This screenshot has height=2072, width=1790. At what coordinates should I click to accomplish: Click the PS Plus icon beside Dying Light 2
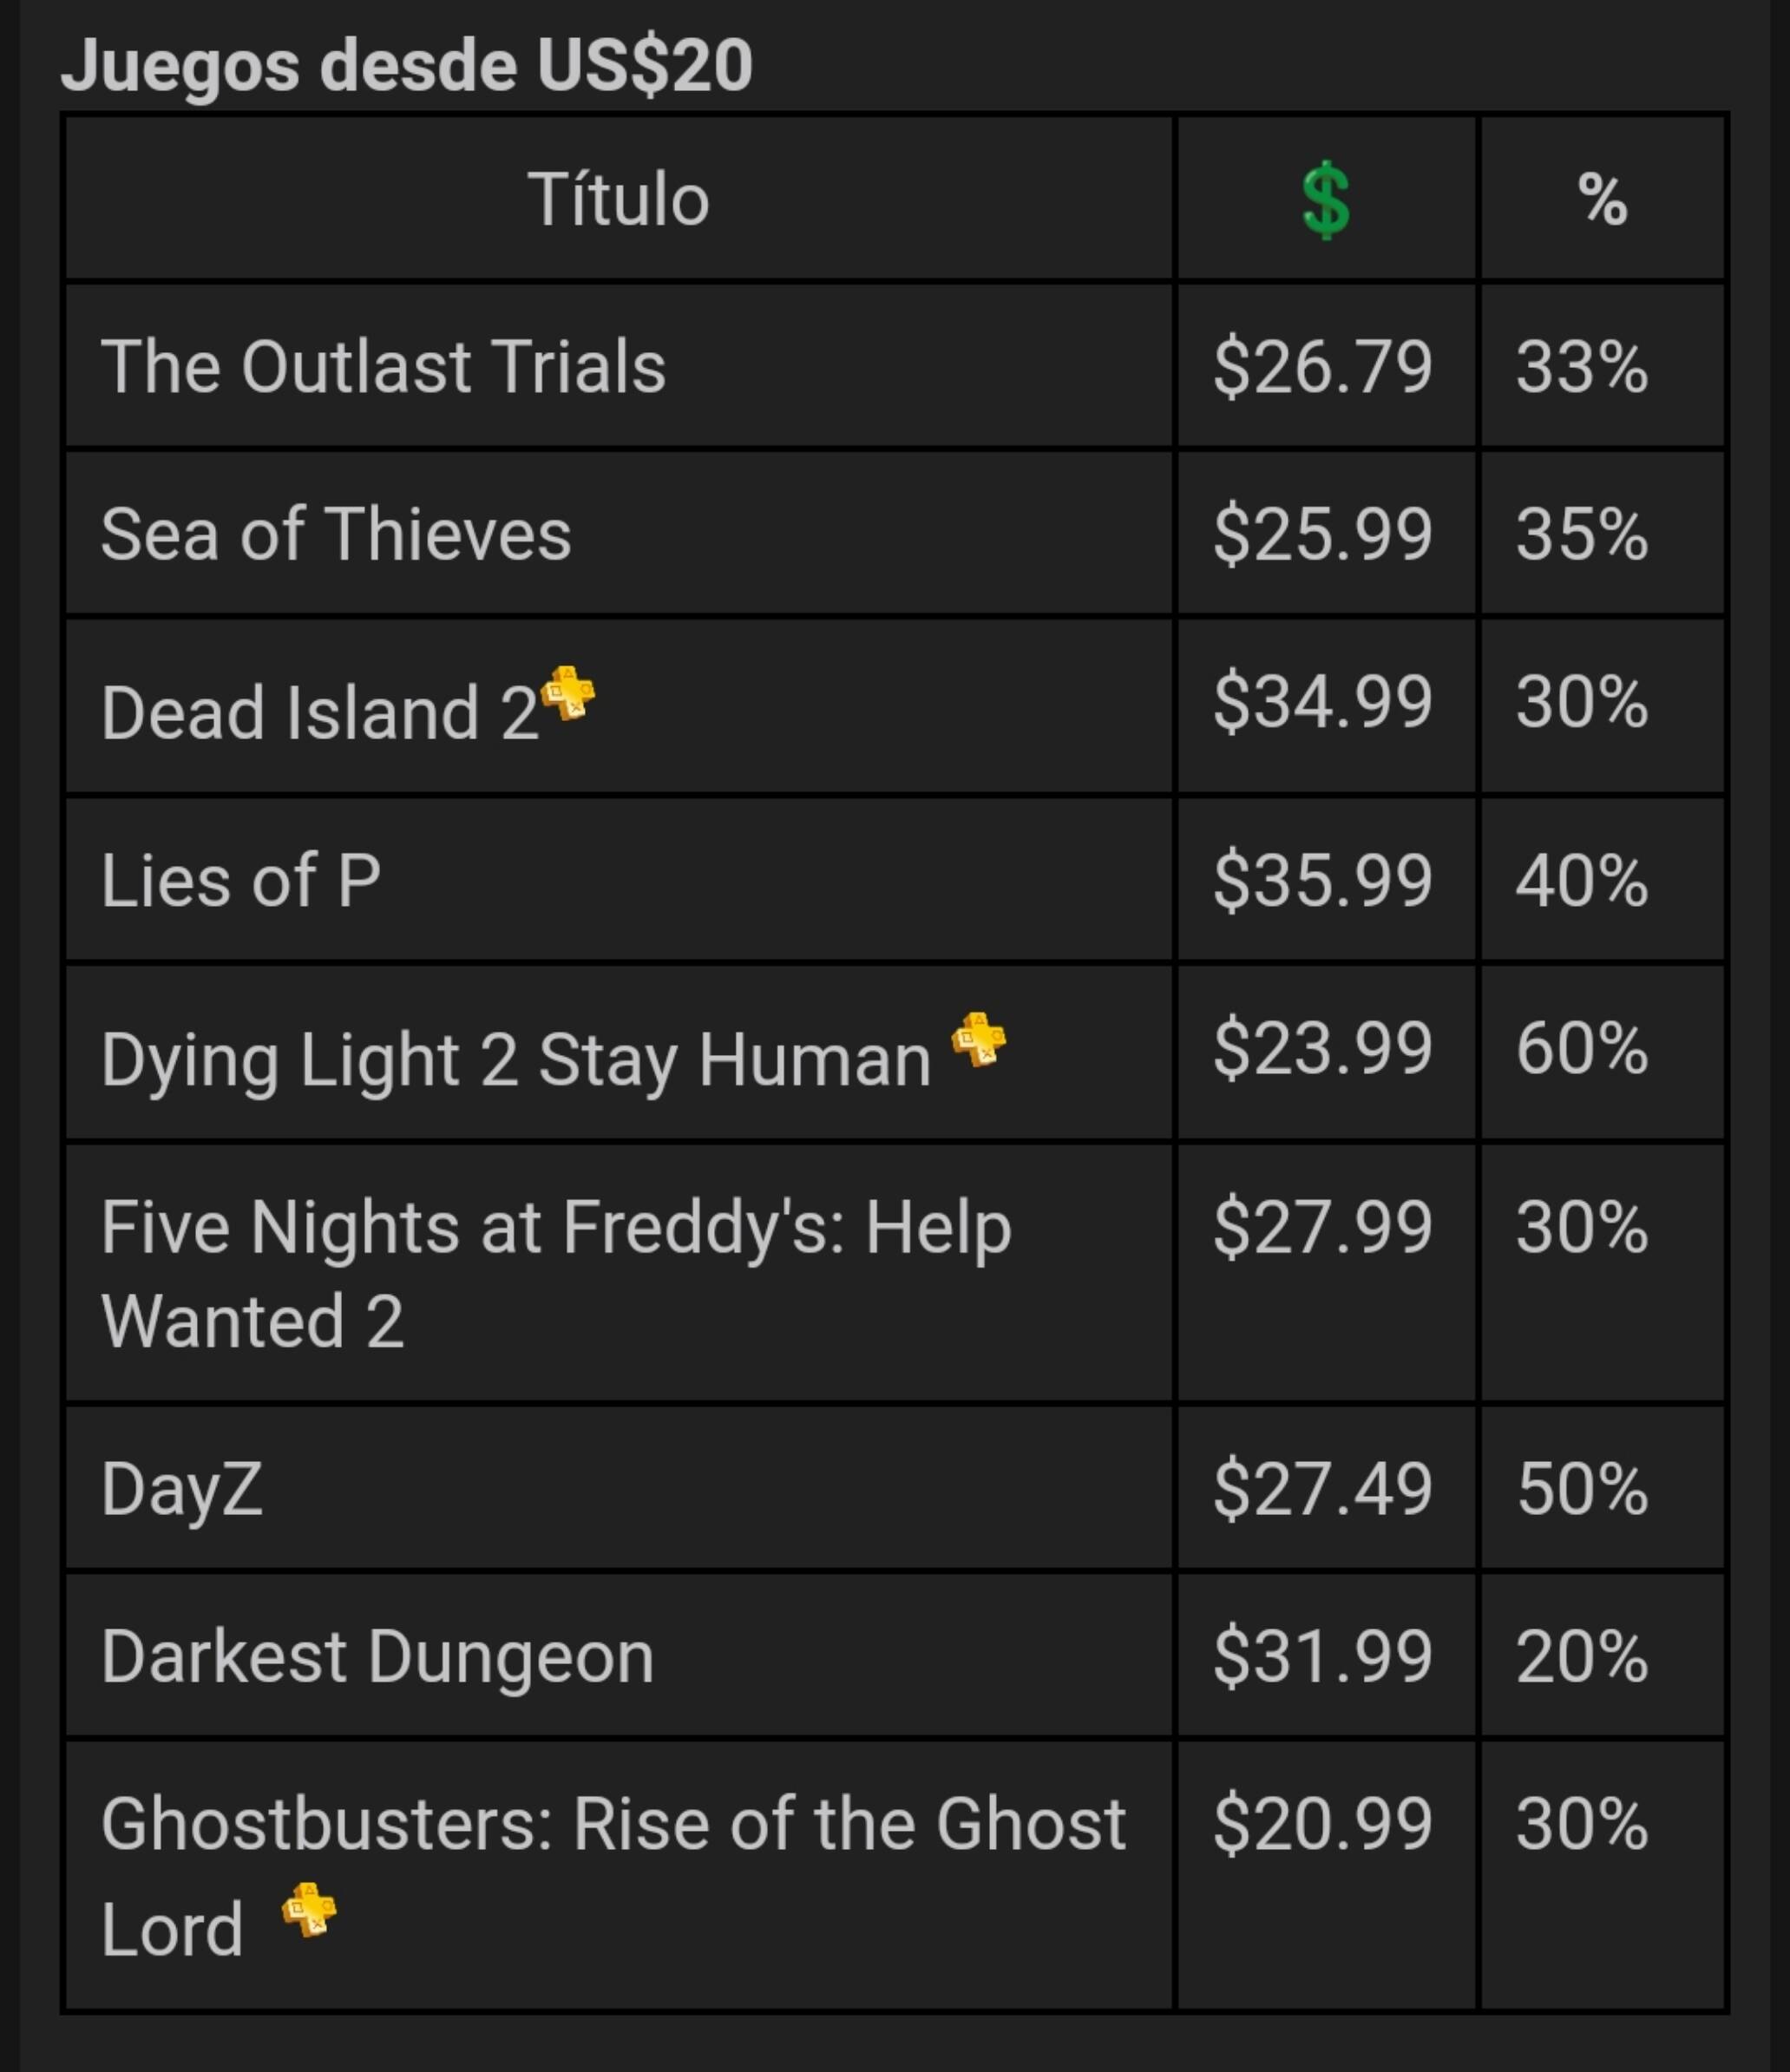(978, 1040)
